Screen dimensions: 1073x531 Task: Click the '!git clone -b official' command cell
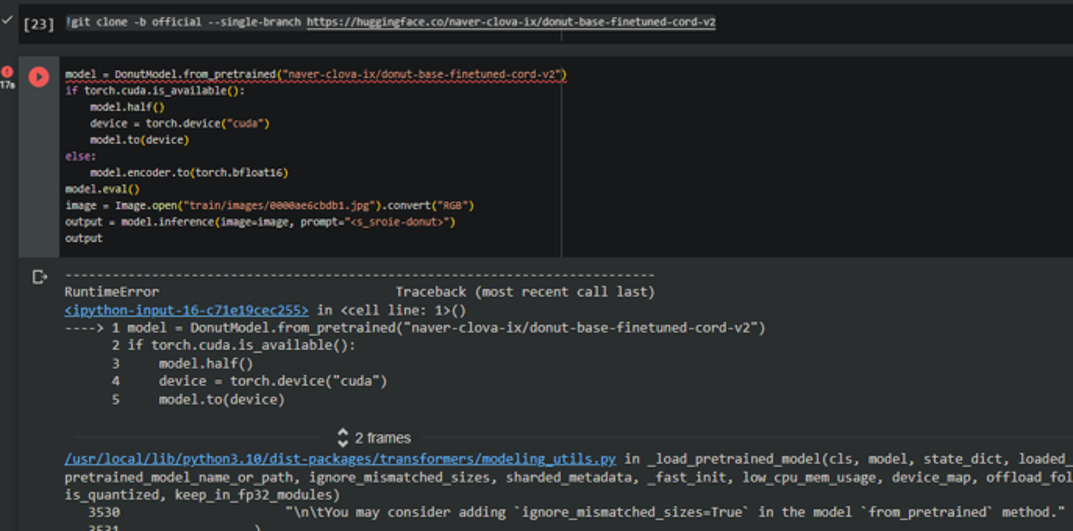(391, 22)
